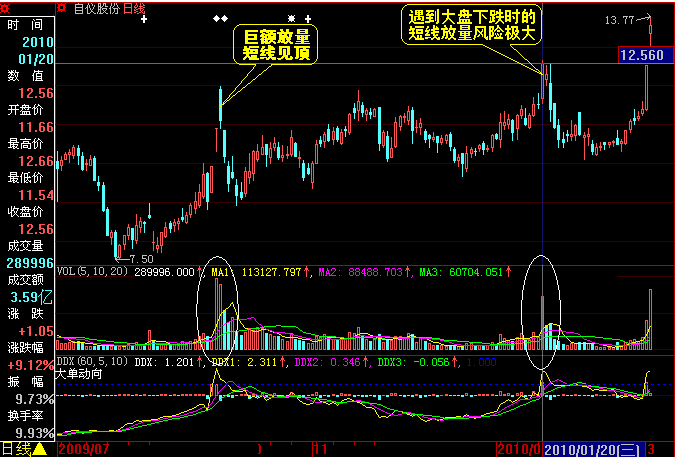The height and width of the screenshot is (458, 682).
Task: Click the 13.77 high price arrow label
Action: pyautogui.click(x=628, y=20)
